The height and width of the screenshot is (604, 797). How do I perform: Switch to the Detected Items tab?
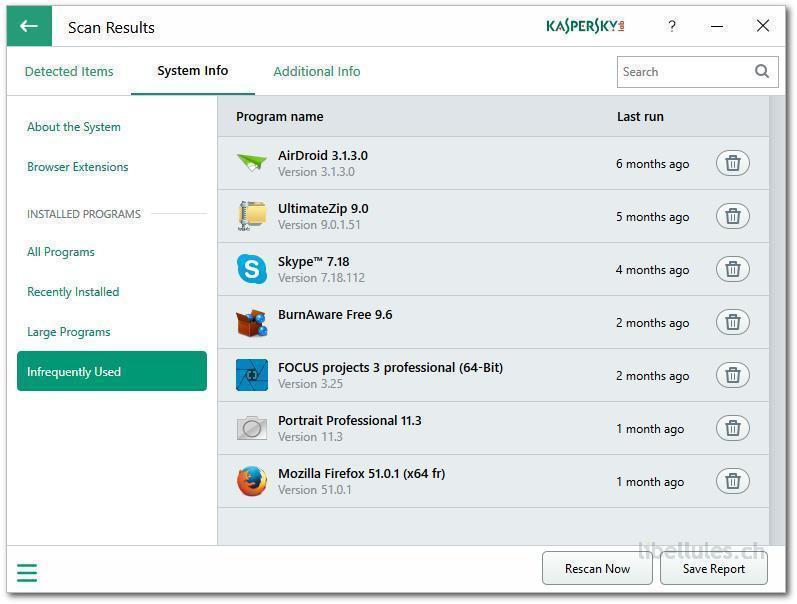[x=69, y=71]
